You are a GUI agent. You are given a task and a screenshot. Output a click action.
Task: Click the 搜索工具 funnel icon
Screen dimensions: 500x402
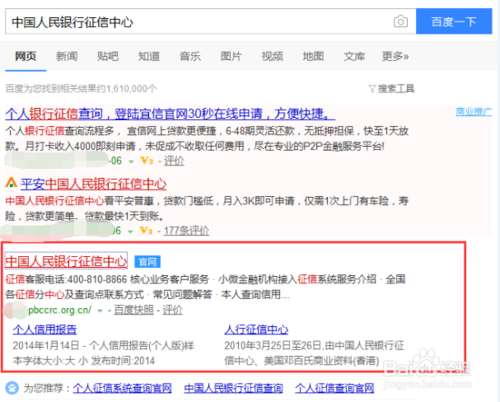tap(372, 88)
